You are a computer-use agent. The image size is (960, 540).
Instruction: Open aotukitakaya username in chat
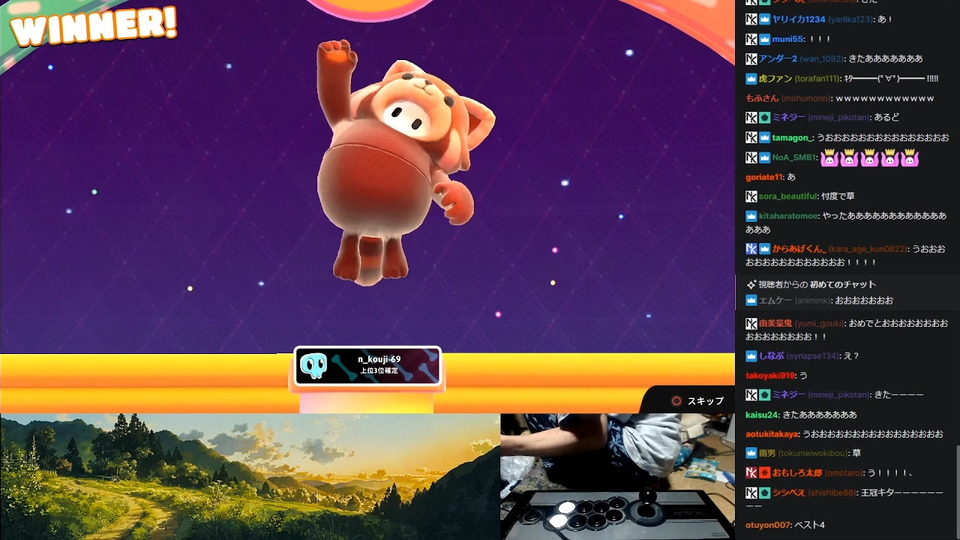click(x=772, y=434)
